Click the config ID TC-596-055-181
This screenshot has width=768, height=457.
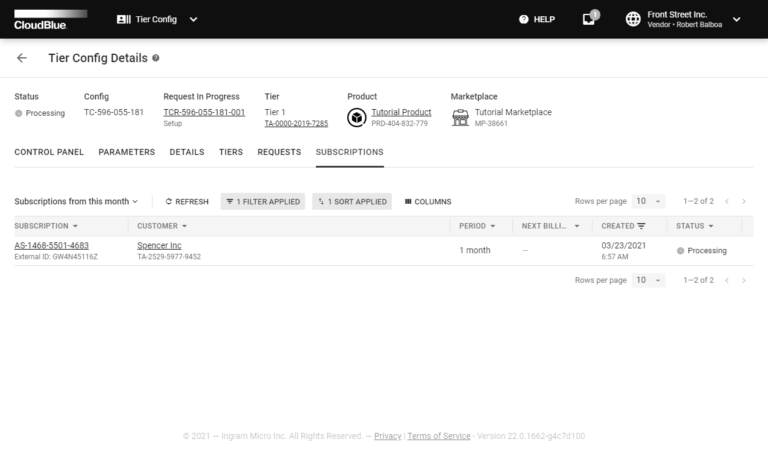coord(114,112)
